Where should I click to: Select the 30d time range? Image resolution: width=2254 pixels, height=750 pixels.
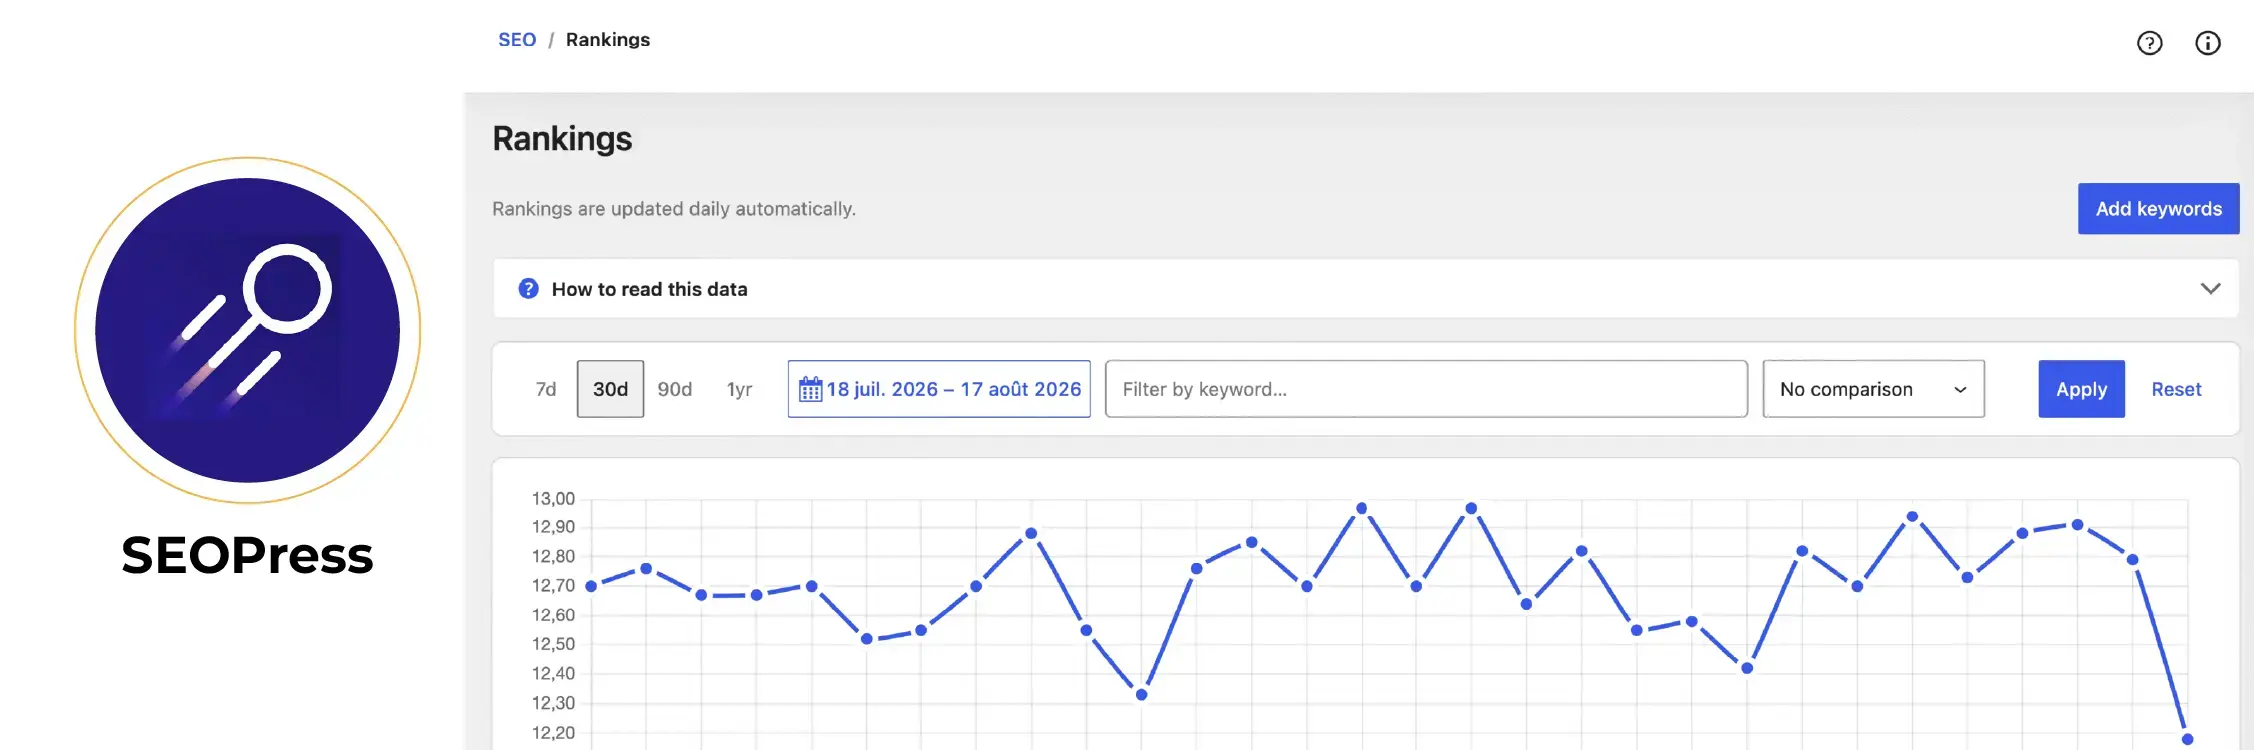click(x=610, y=389)
